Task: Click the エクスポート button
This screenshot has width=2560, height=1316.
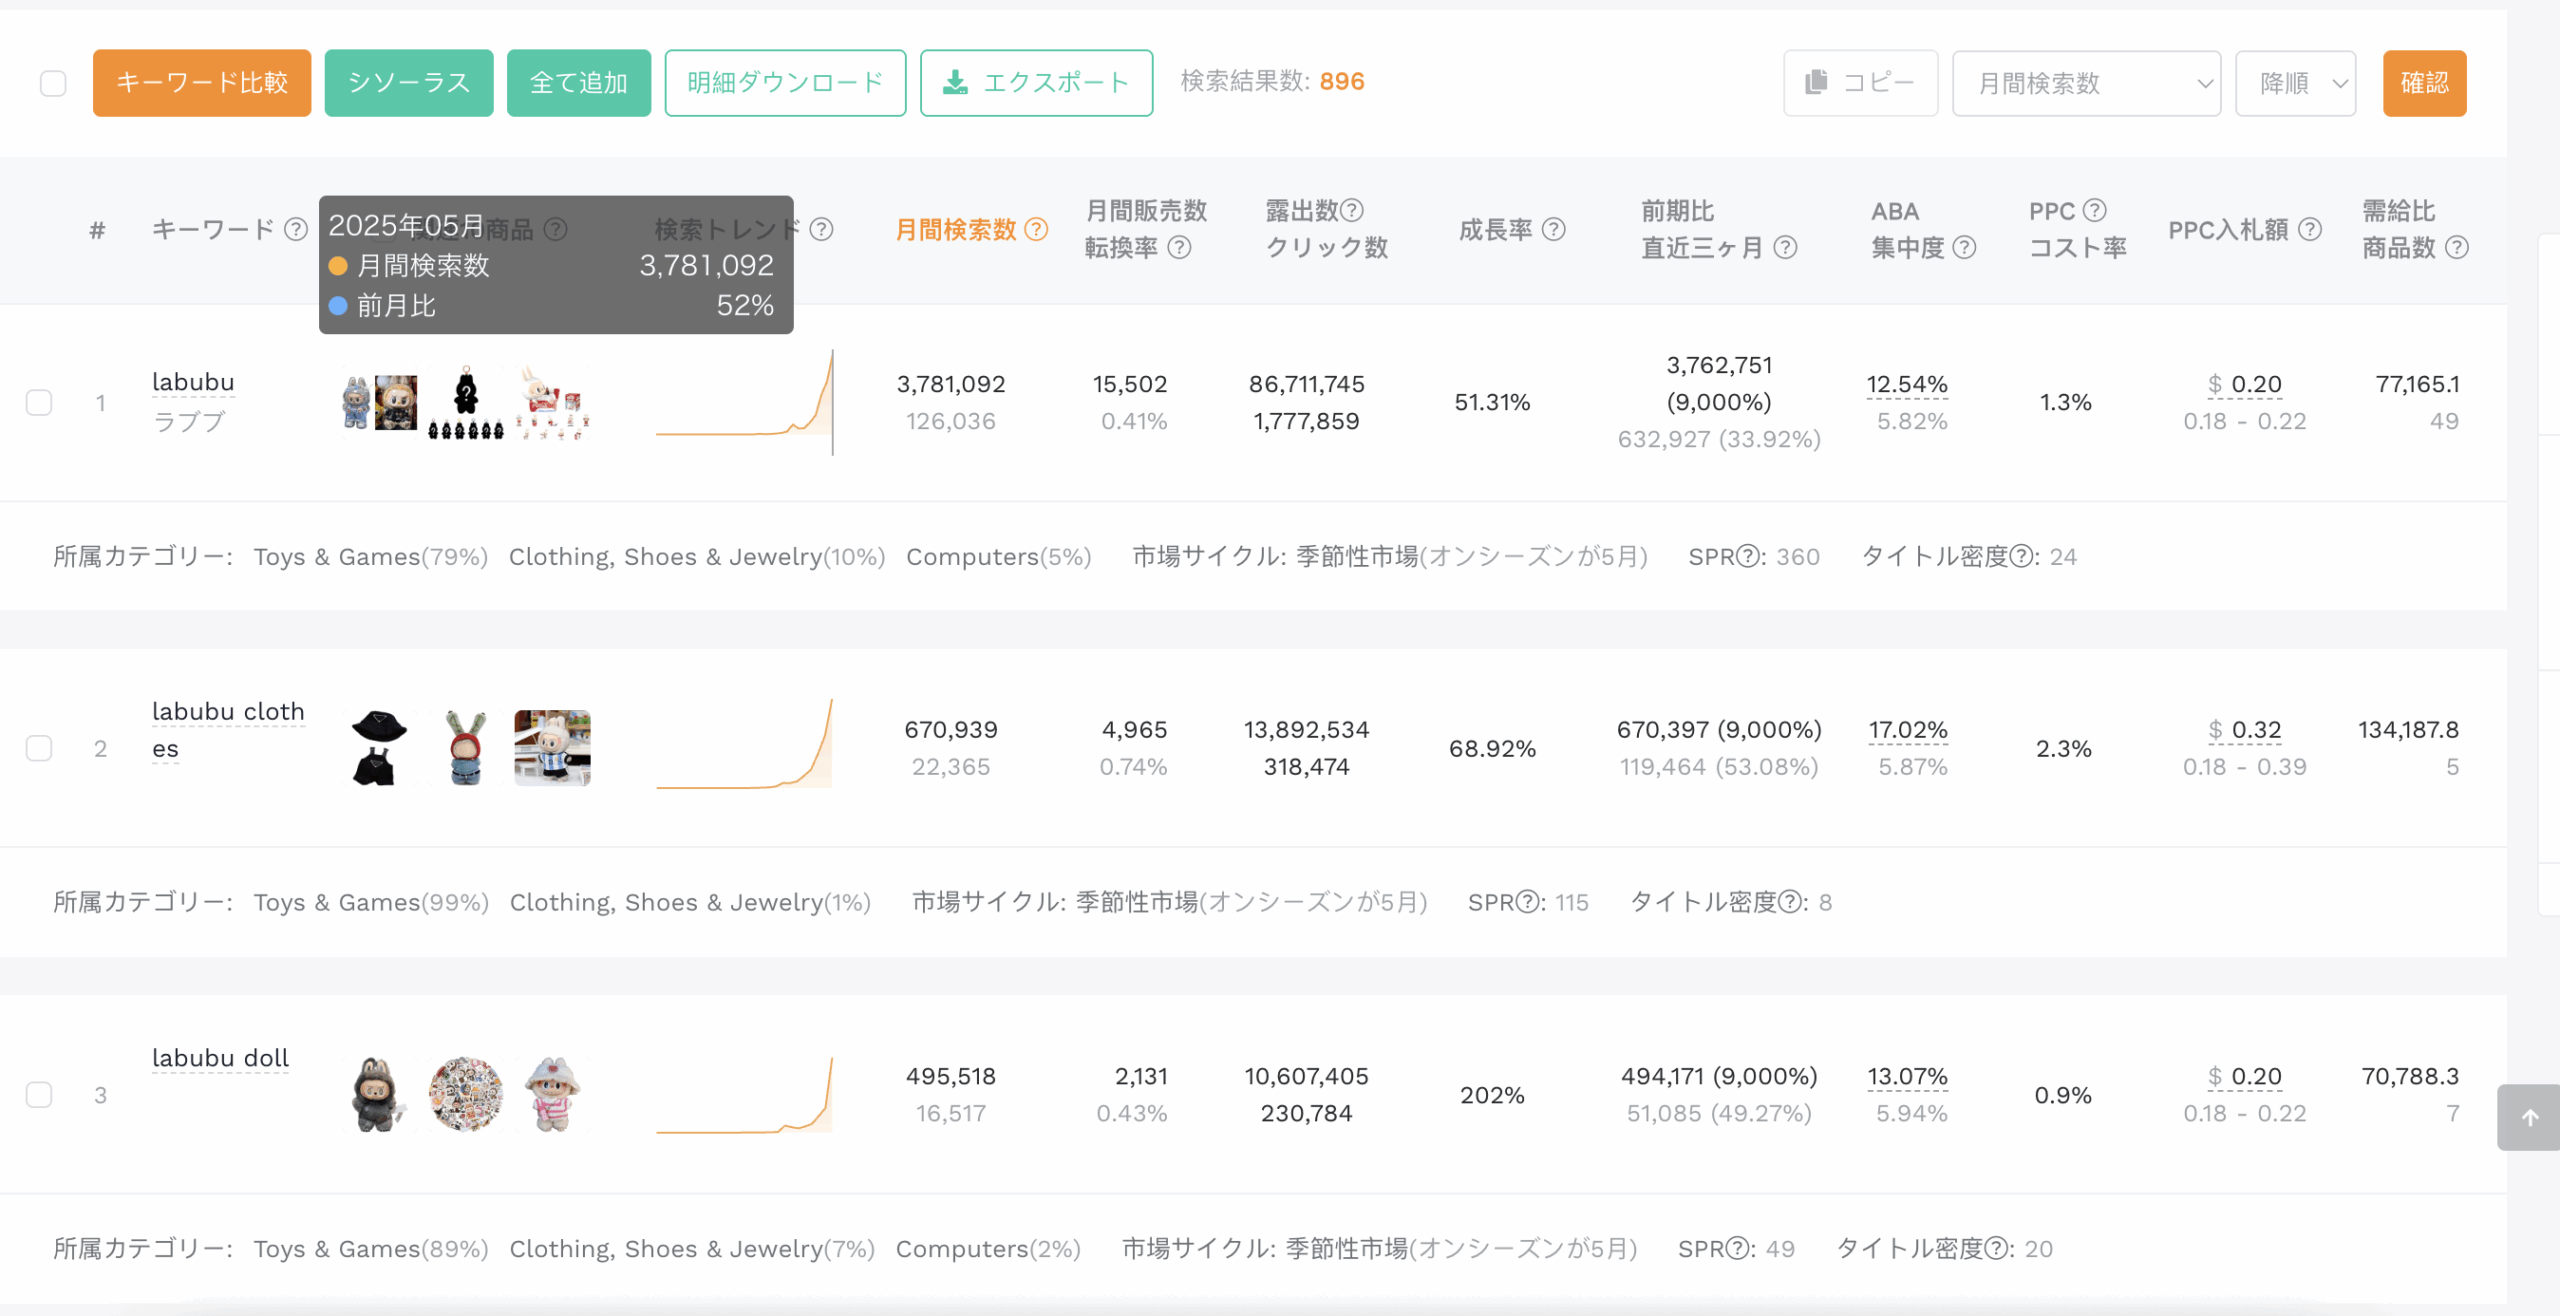Action: pyautogui.click(x=1036, y=83)
